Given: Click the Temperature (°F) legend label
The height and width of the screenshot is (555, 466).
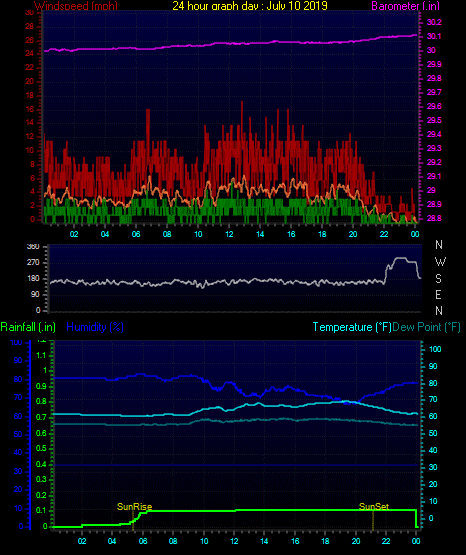Looking at the screenshot, I should click(352, 327).
